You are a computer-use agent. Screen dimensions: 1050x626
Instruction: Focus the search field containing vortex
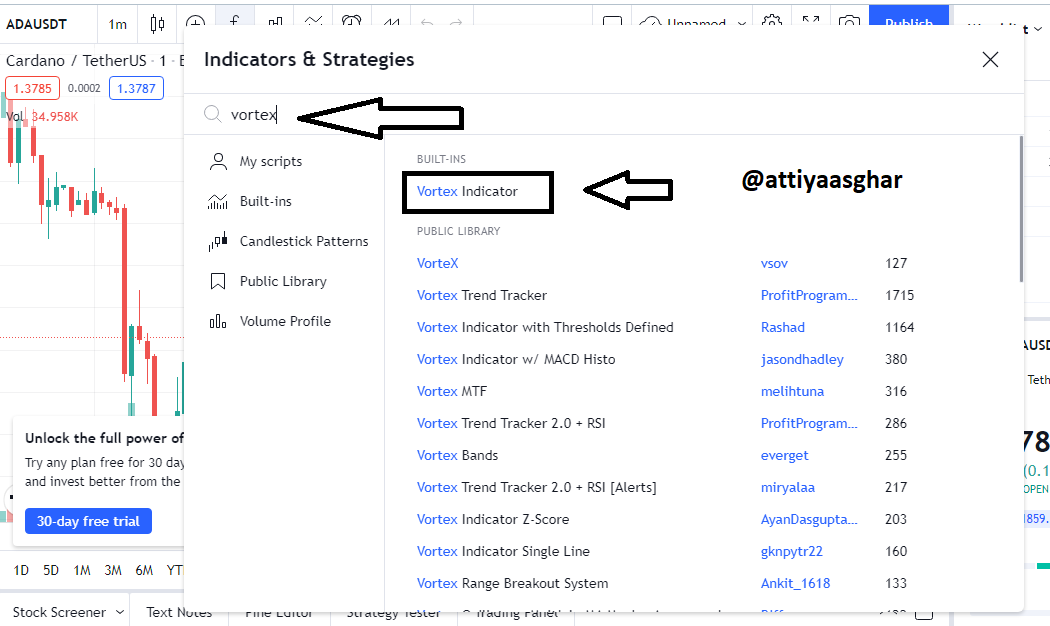click(603, 114)
